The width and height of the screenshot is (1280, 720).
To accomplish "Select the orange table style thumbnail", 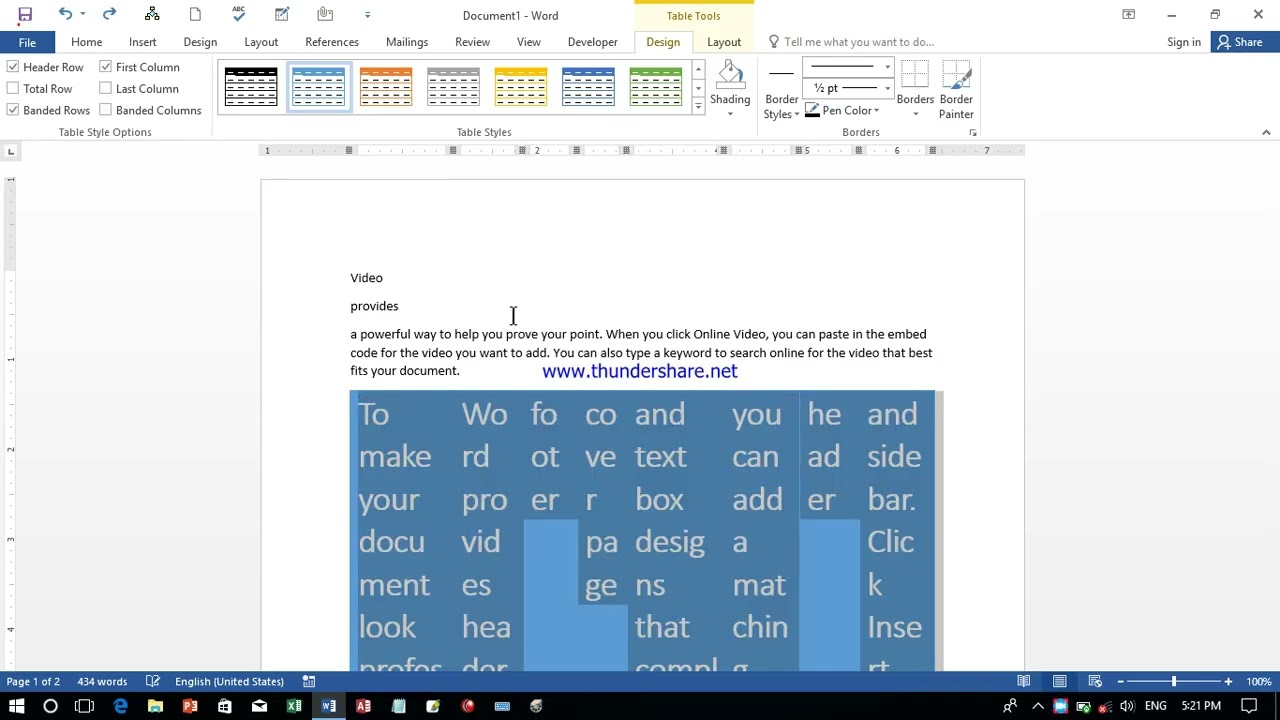I will click(386, 87).
